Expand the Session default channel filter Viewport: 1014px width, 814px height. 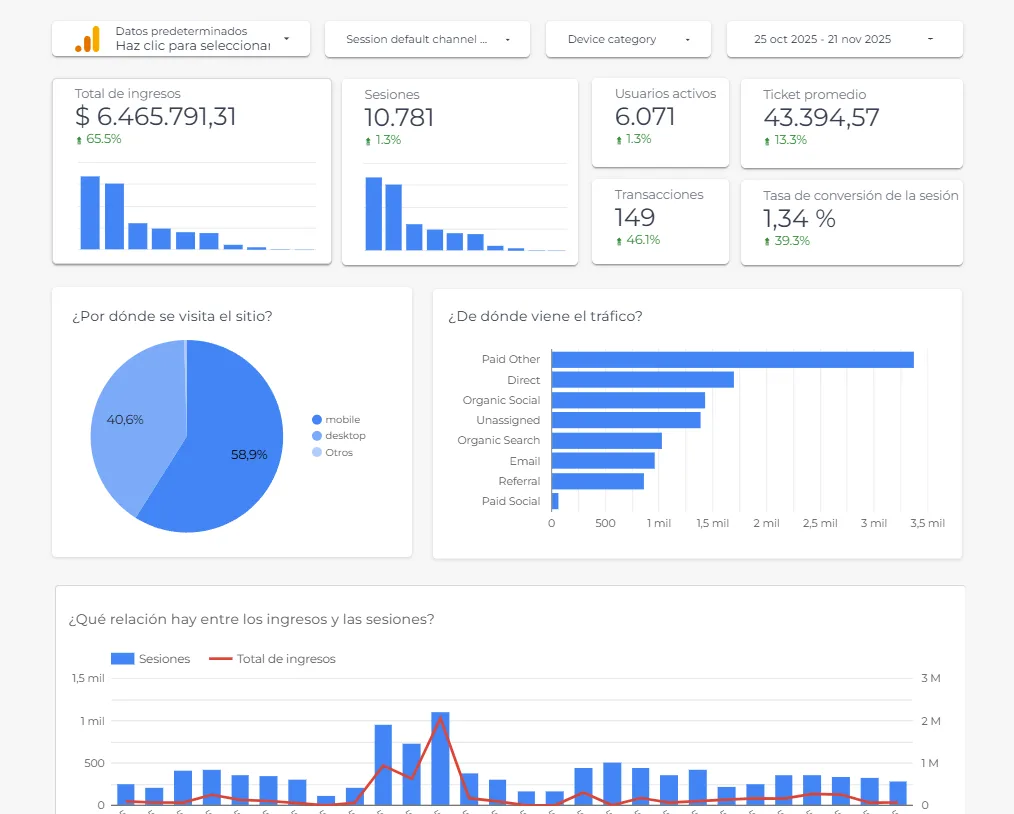(x=427, y=39)
